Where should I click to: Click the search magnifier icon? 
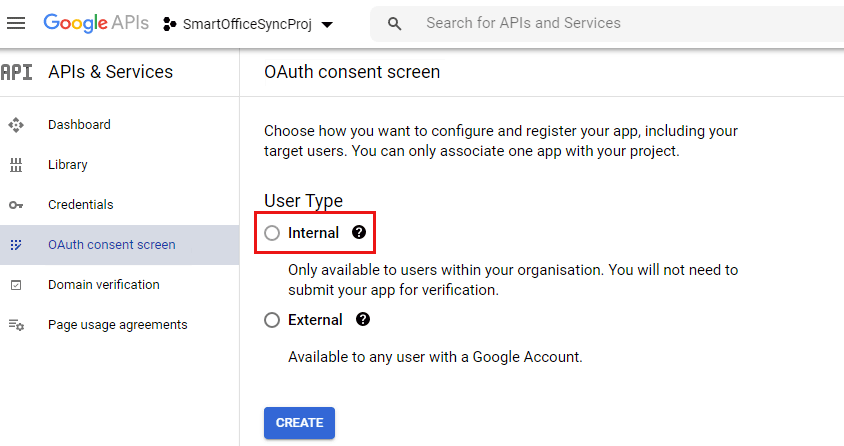click(x=395, y=24)
